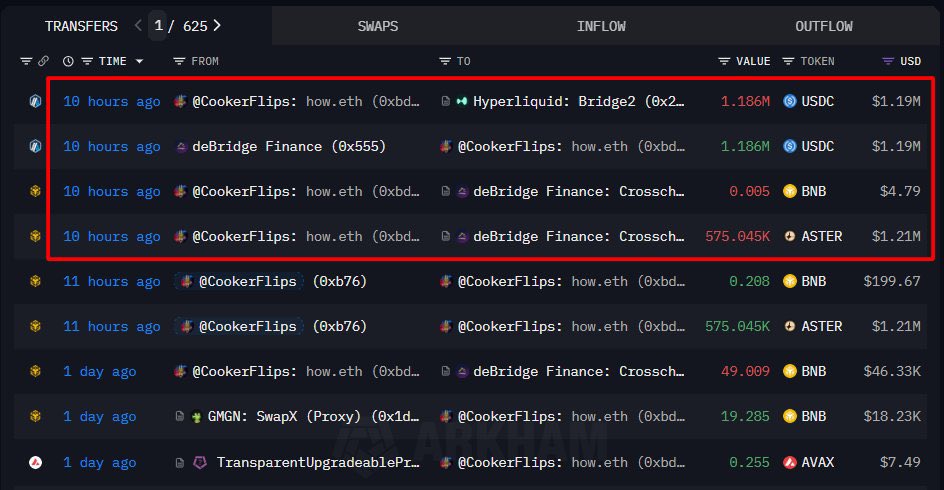Screen dimensions: 944x490
Task: Switch to the SWAPS tab
Action: 377,26
